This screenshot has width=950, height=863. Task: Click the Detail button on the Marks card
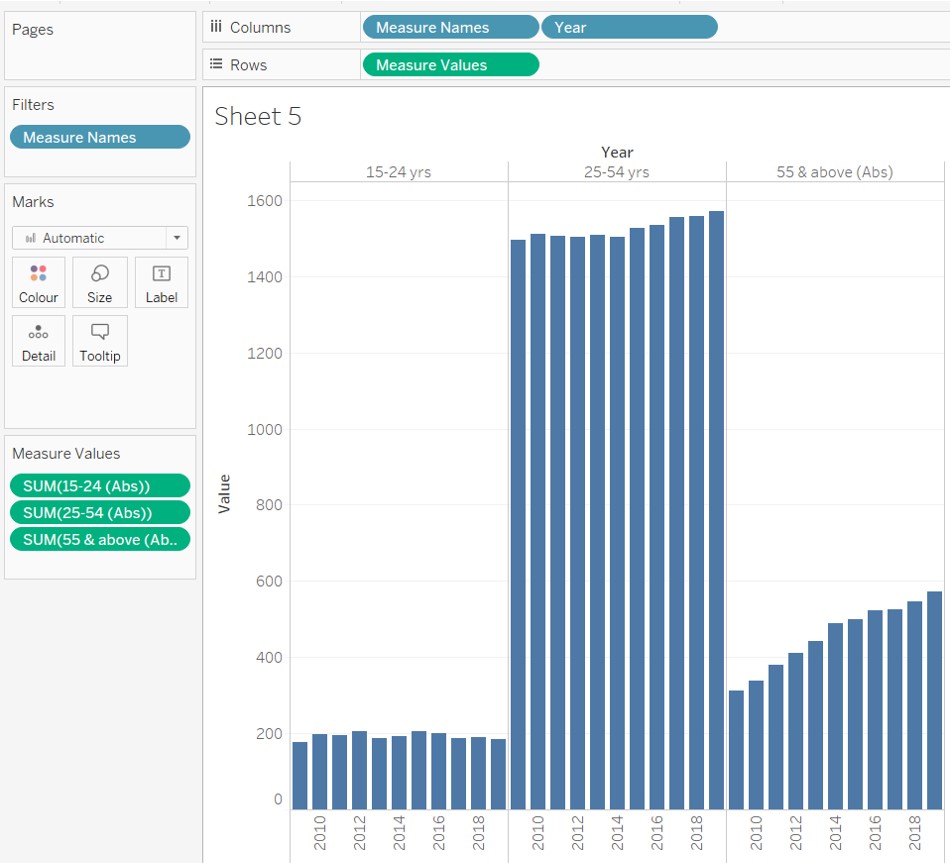click(38, 340)
